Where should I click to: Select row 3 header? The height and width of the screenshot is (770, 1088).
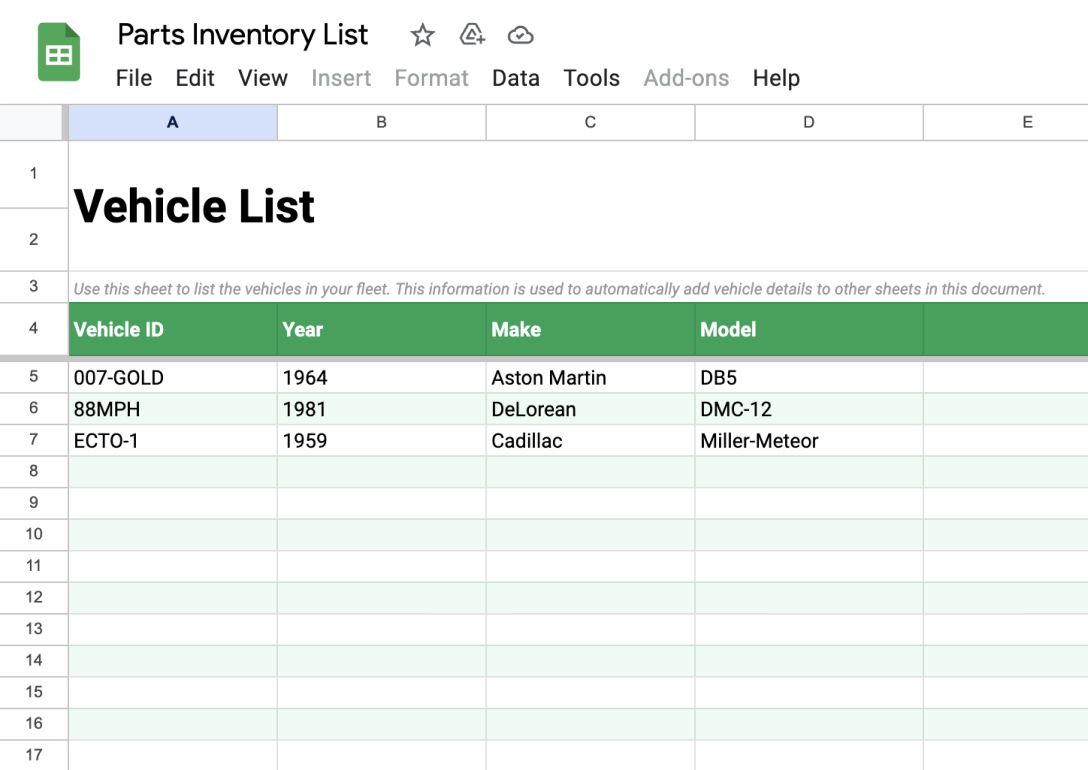coord(33,286)
